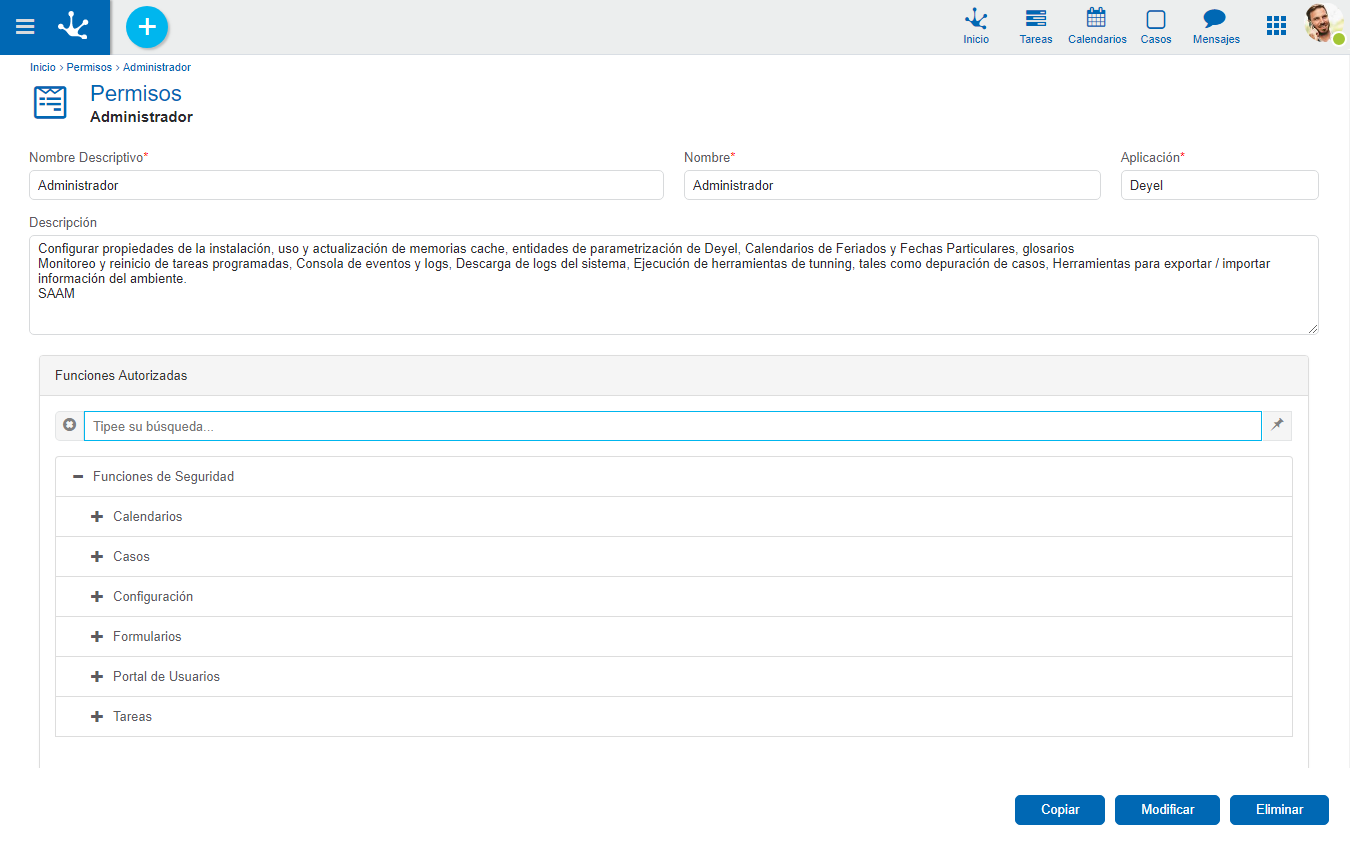This screenshot has height=848, width=1350.
Task: Click the Permisos form icon beside title
Action: 50,103
